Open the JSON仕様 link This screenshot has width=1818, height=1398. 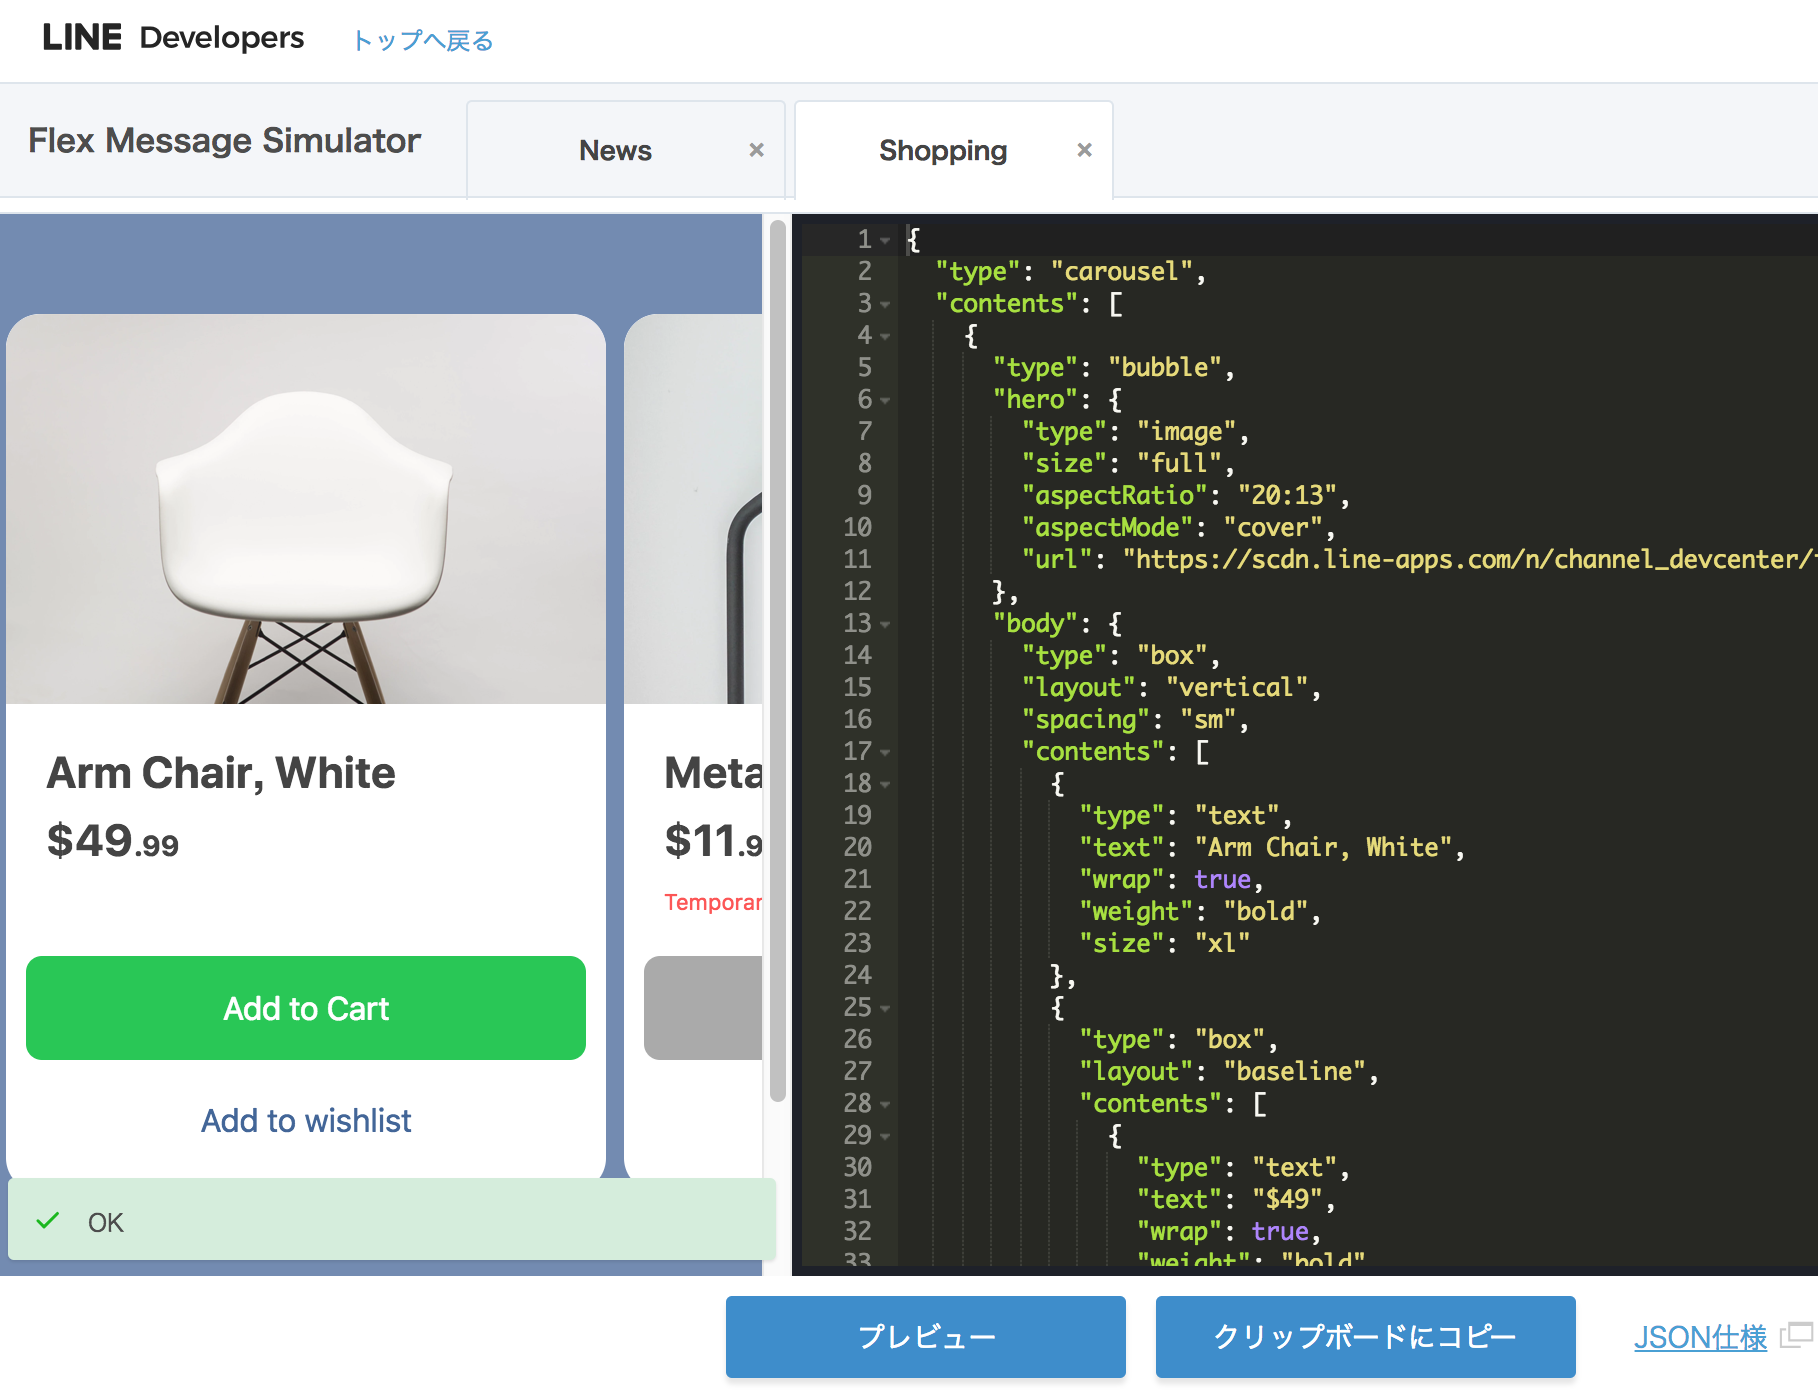point(1700,1337)
